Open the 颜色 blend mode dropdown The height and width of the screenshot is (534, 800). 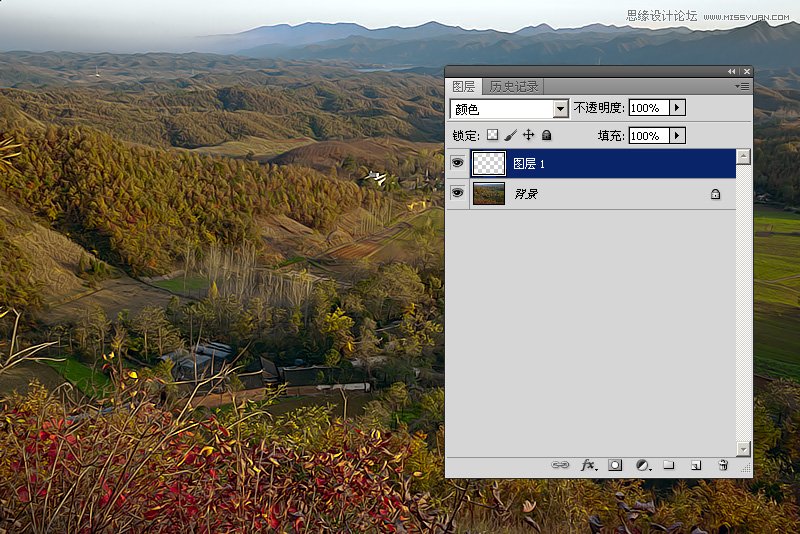pos(509,109)
